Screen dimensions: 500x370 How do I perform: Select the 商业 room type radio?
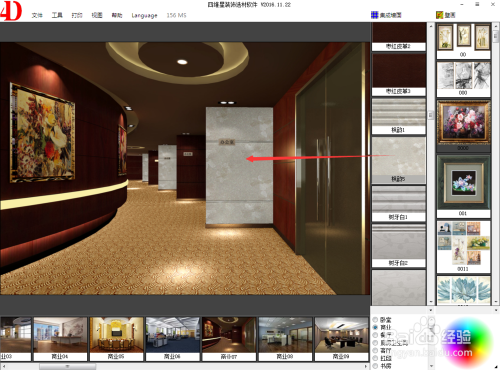click(375, 327)
